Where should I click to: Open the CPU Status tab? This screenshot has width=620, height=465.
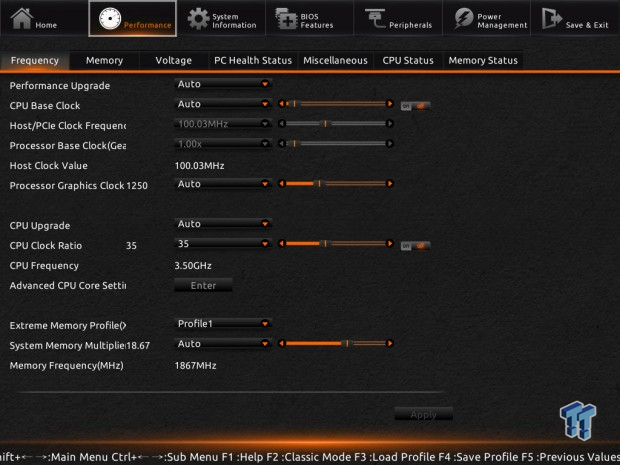pos(408,60)
